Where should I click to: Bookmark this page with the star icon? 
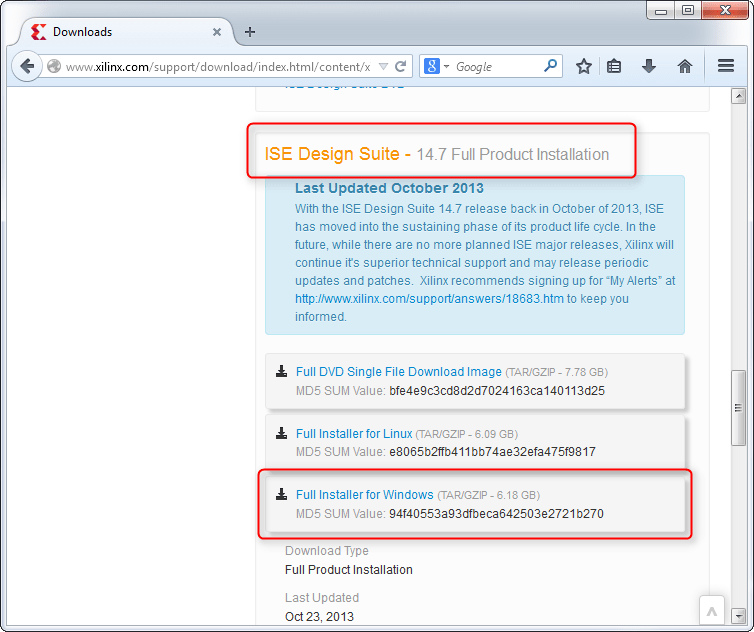pyautogui.click(x=584, y=66)
